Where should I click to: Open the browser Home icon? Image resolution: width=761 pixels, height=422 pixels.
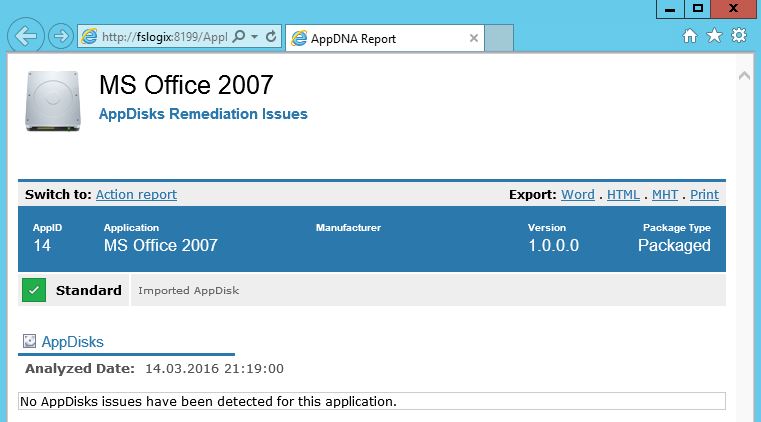click(x=689, y=36)
